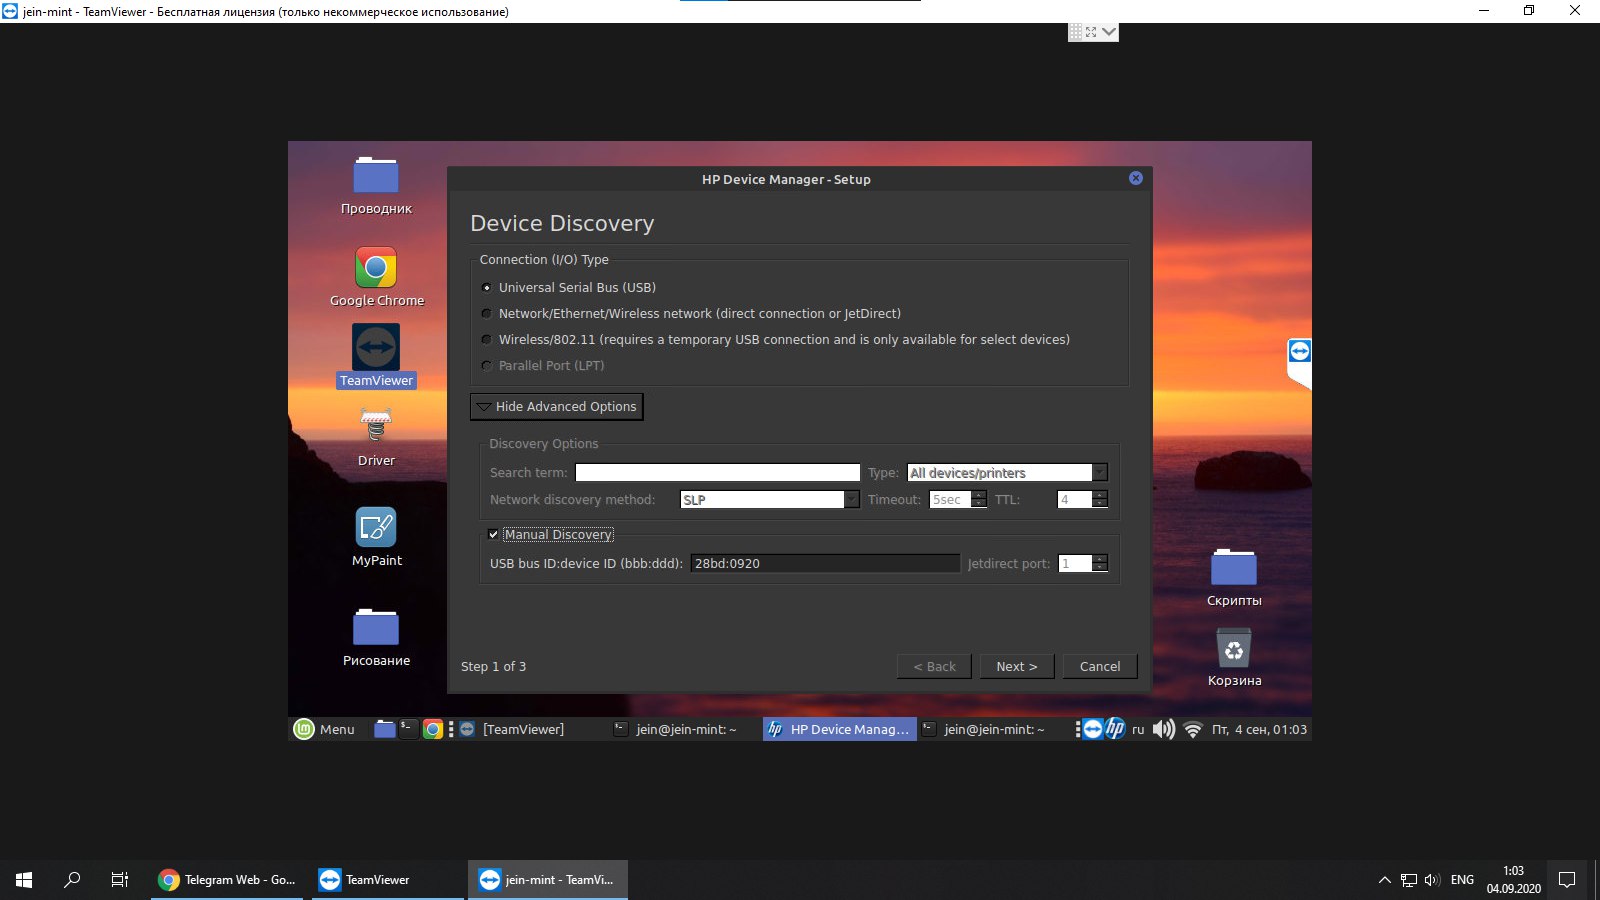Increase the Jetdirect port value
Screen dimensions: 1600x900
pos(1100,558)
